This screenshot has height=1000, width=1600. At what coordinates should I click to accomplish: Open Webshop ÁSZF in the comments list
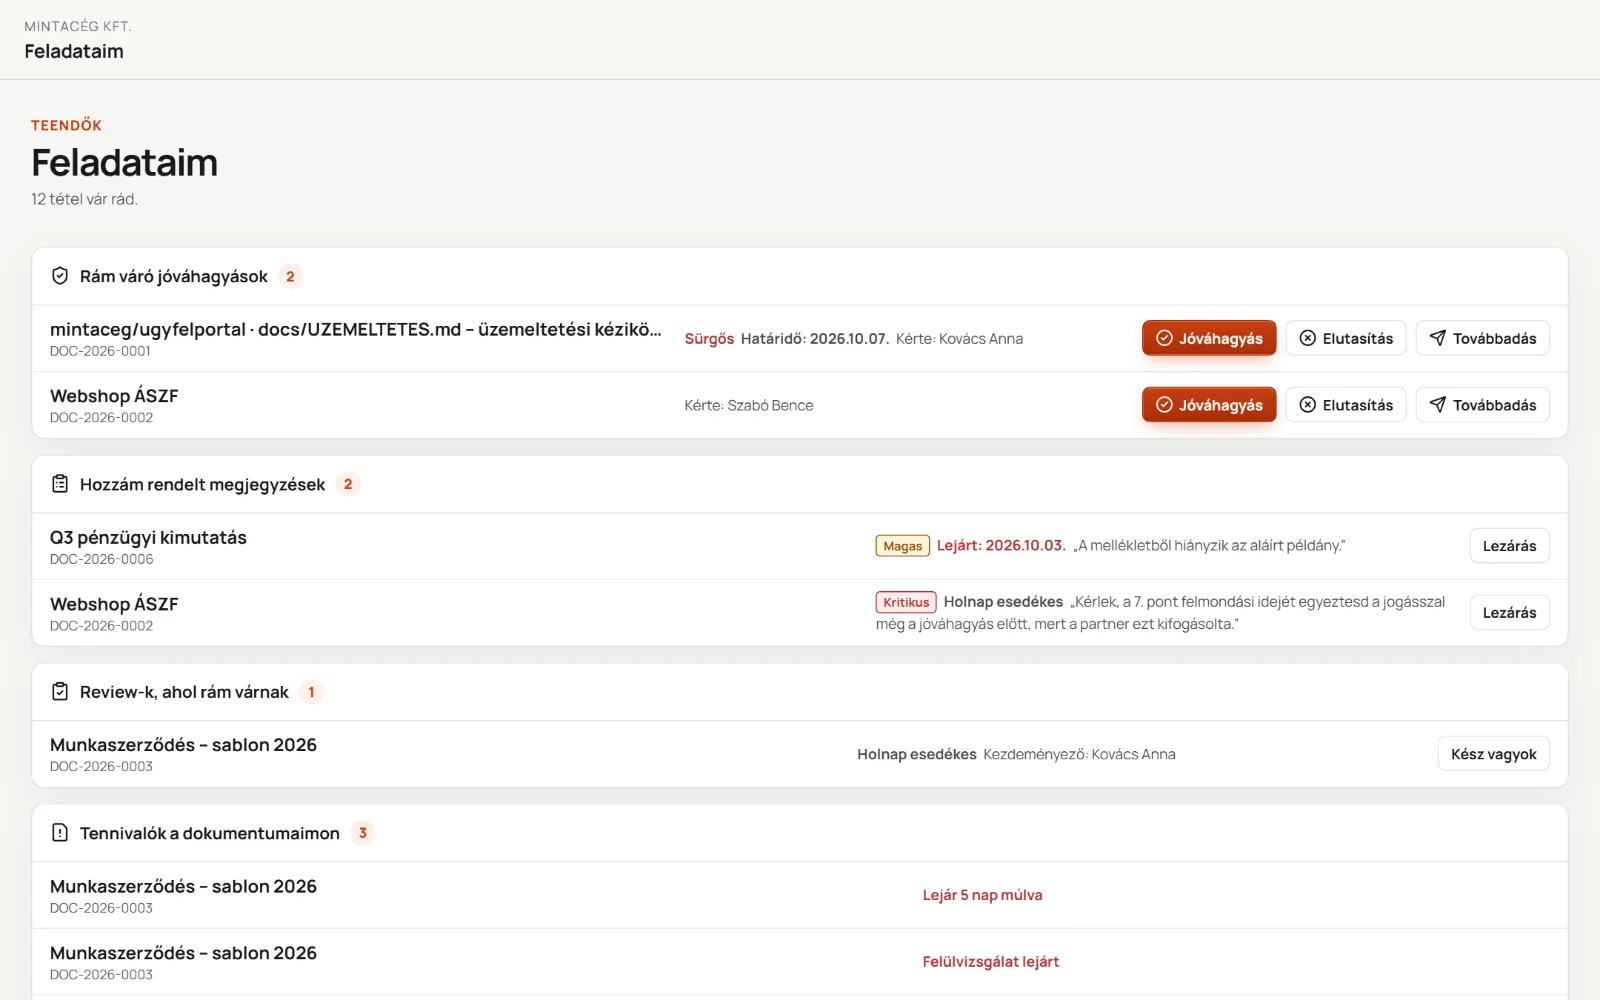pyautogui.click(x=114, y=604)
